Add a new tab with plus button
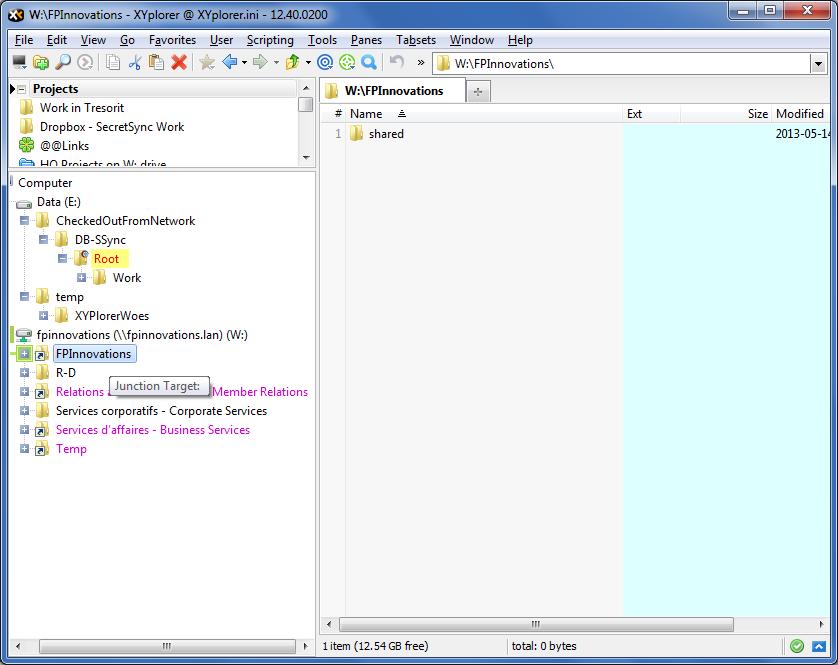Screen dimensions: 838x665 (x=477, y=92)
